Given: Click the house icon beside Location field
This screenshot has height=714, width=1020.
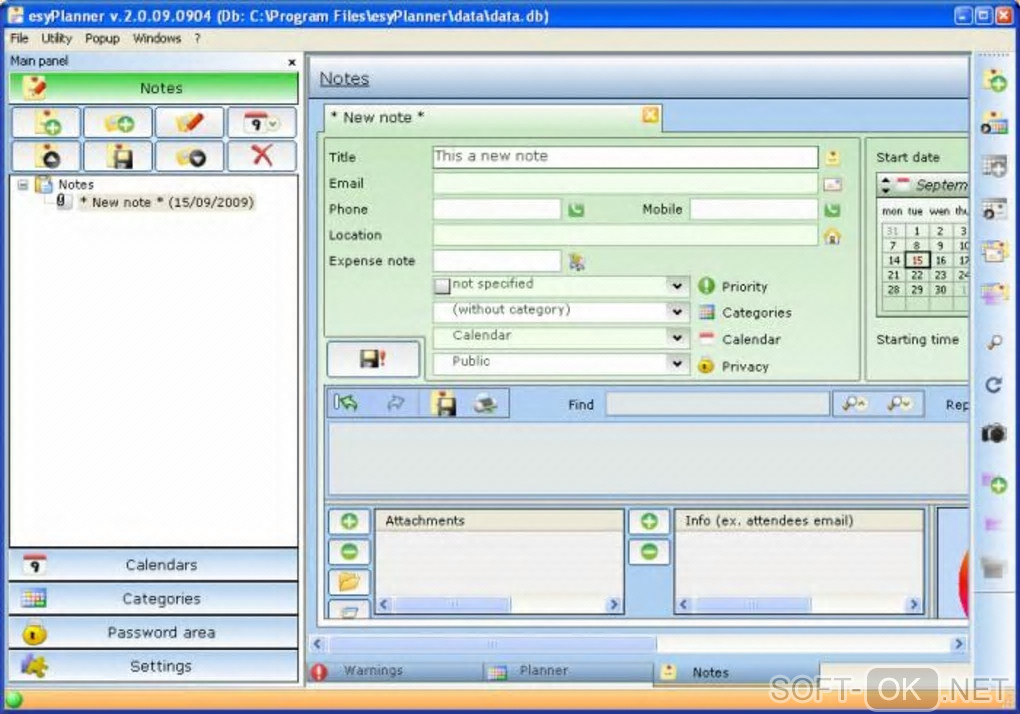Looking at the screenshot, I should pyautogui.click(x=832, y=236).
